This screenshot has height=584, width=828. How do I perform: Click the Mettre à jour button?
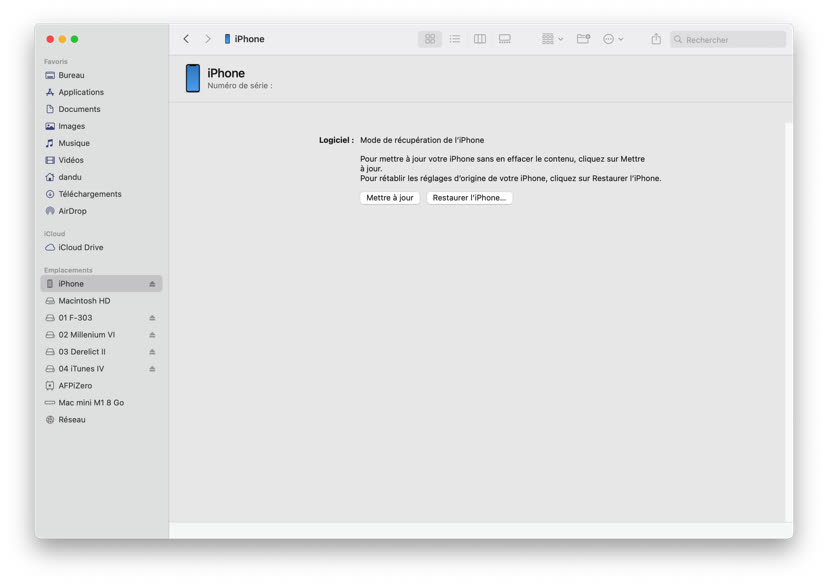[x=389, y=197]
